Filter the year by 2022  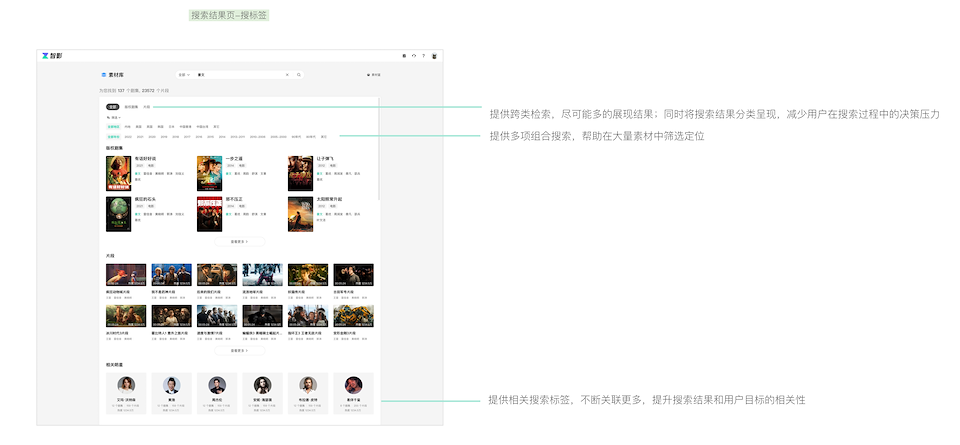click(x=129, y=136)
